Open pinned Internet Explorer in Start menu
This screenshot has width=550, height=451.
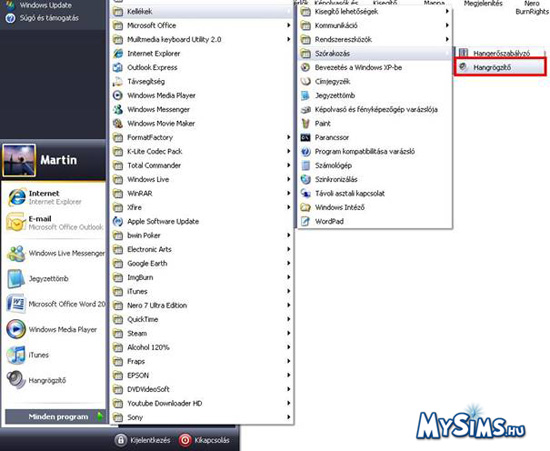(54, 197)
